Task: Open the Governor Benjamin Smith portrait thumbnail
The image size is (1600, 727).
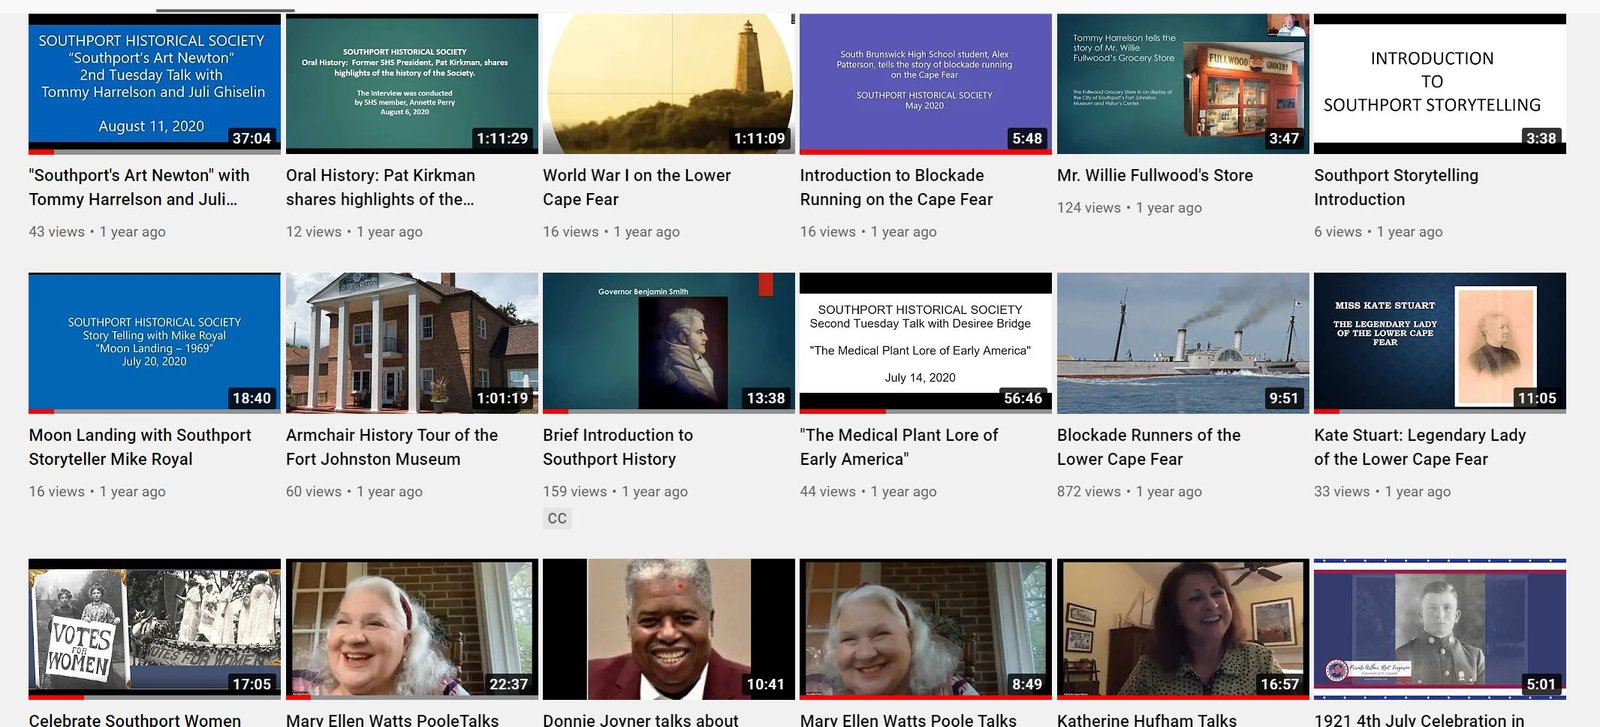Action: [668, 342]
